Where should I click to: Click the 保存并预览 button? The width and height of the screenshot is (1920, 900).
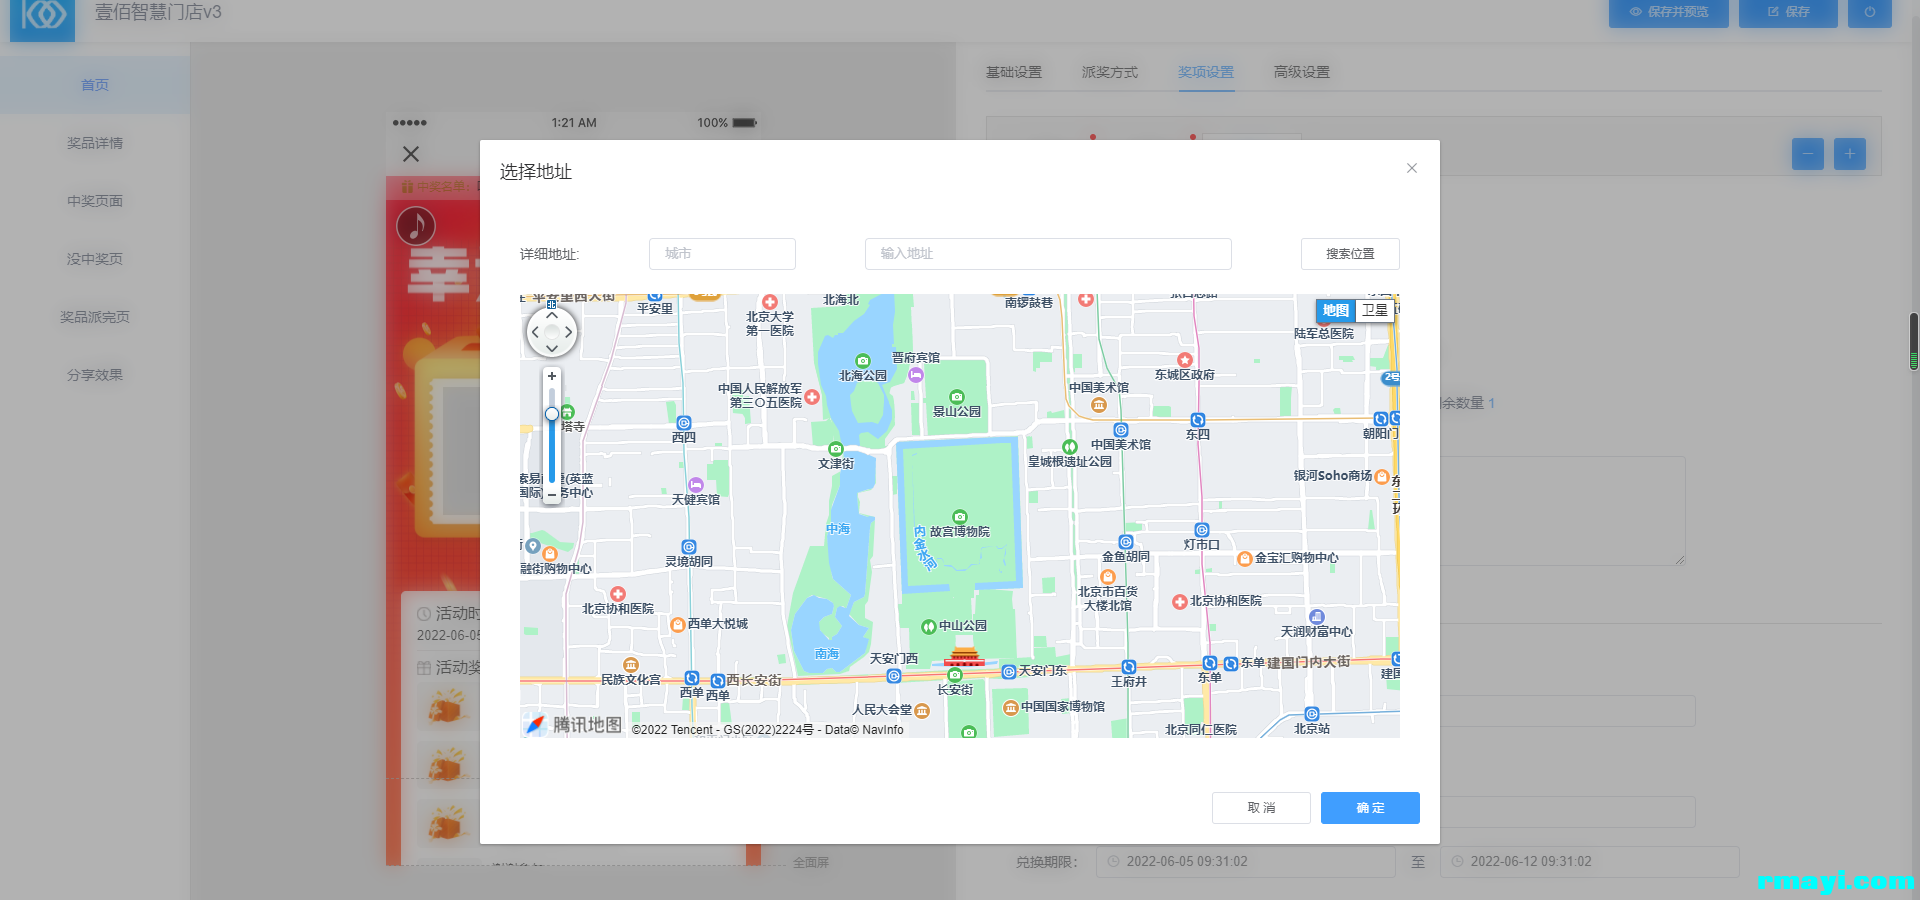tap(1669, 12)
